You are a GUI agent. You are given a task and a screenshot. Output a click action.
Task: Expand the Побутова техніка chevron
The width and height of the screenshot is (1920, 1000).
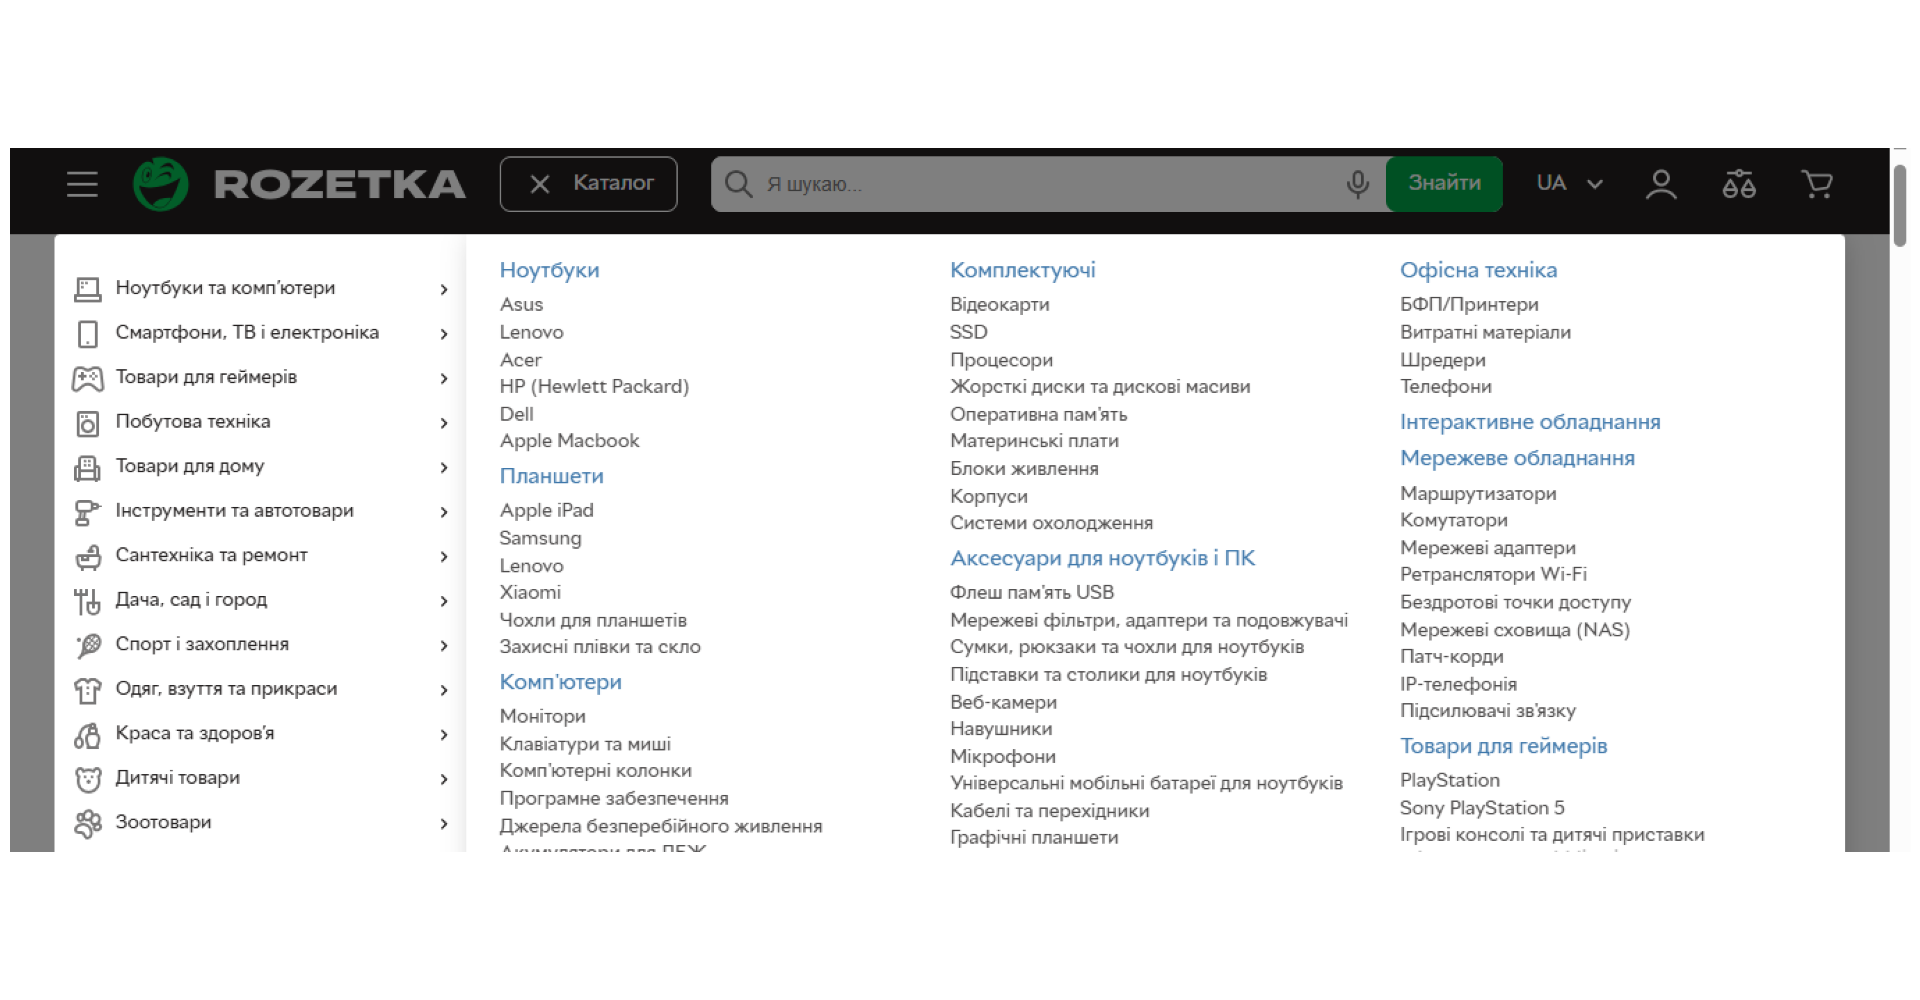pyautogui.click(x=444, y=423)
